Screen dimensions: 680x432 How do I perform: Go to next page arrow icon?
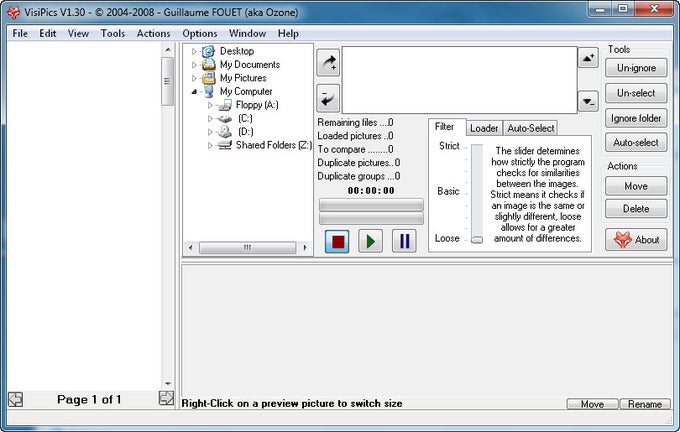pyautogui.click(x=166, y=398)
